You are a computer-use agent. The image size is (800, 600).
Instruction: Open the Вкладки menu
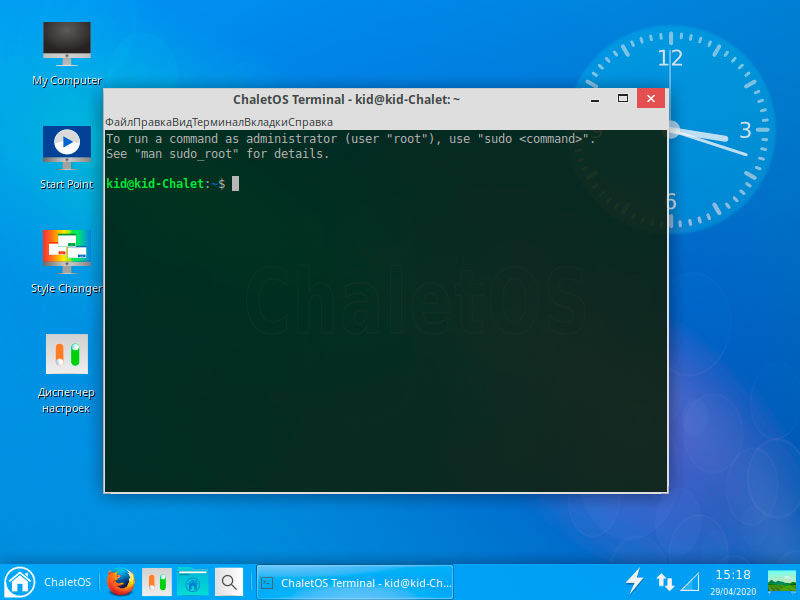265,121
